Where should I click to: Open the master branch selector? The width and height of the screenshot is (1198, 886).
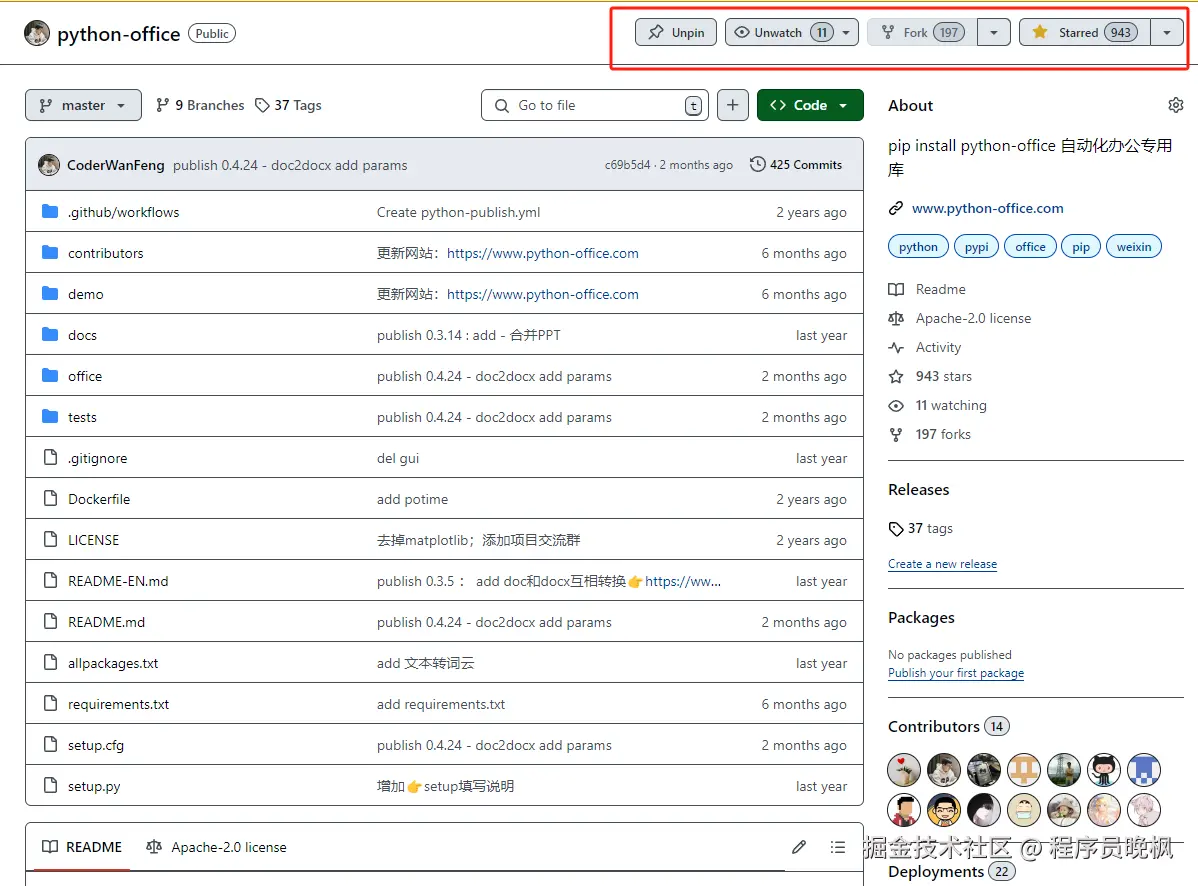83,105
